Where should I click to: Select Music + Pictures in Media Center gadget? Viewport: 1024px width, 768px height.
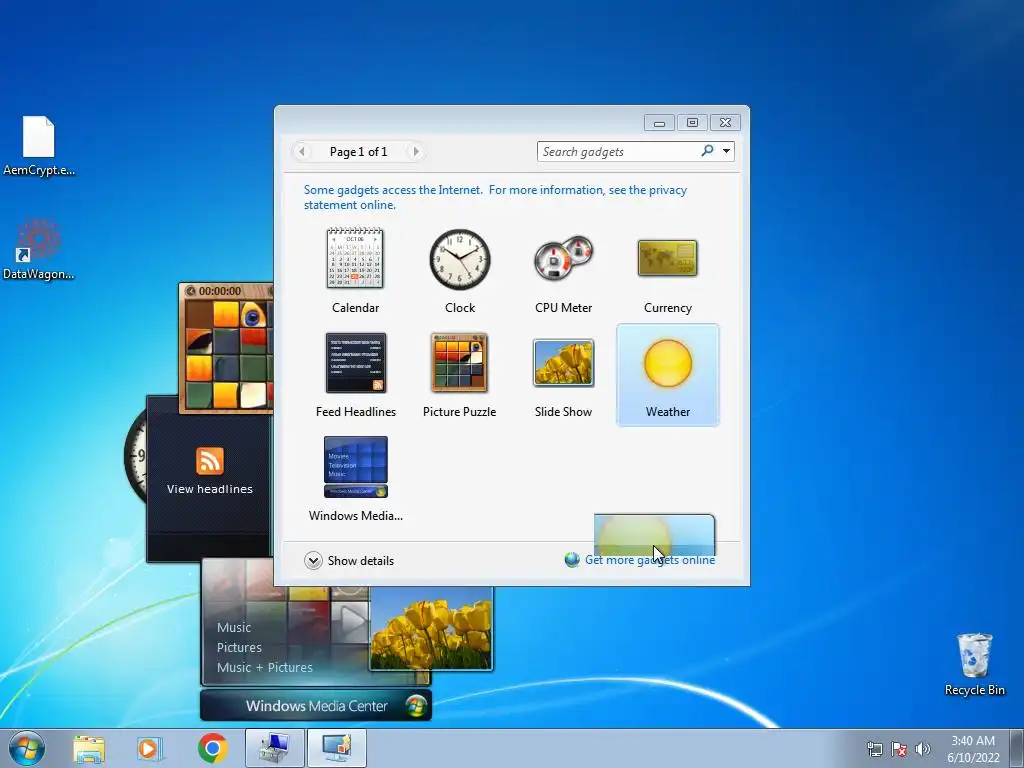(264, 667)
